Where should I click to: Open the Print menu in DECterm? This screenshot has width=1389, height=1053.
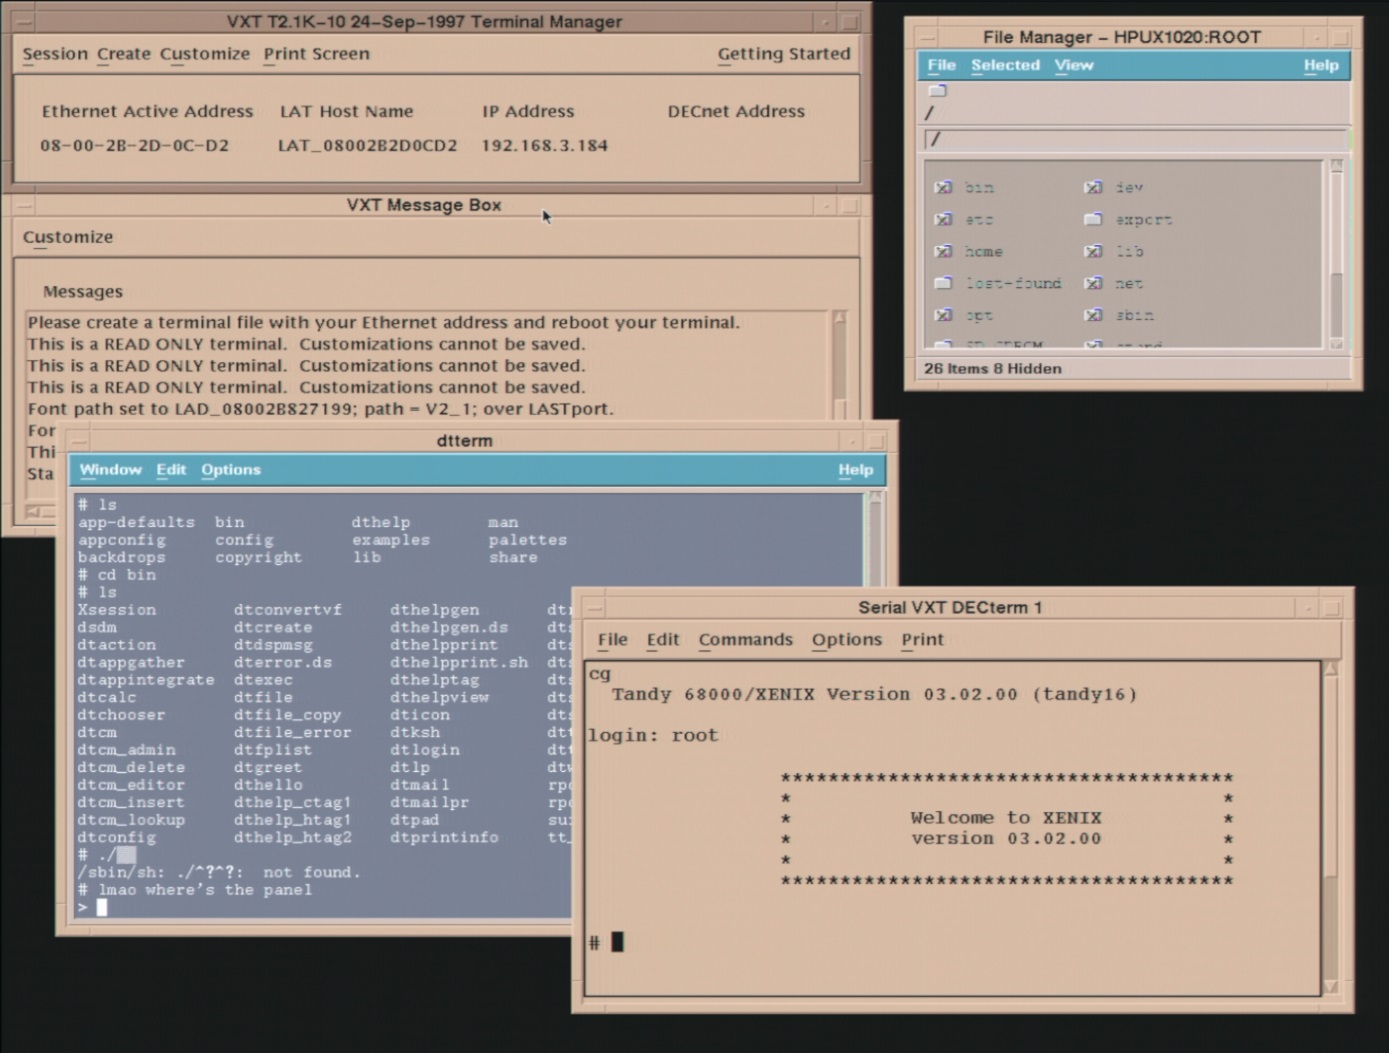[922, 640]
